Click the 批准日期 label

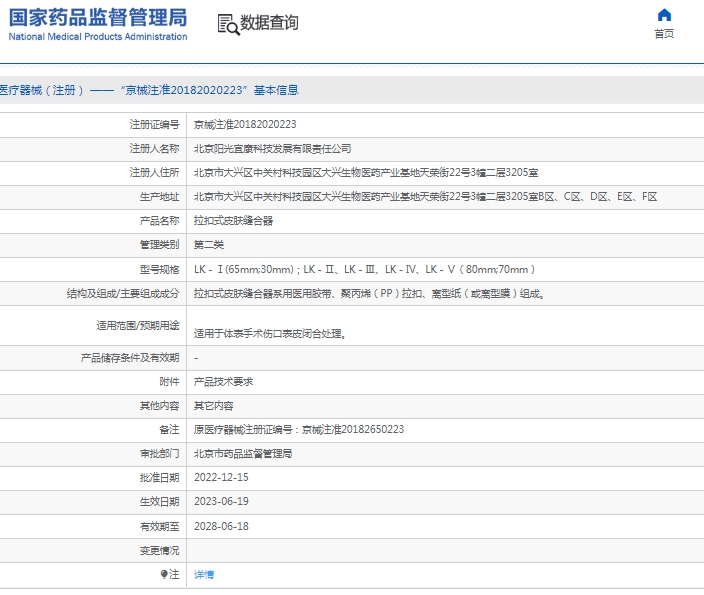[x=159, y=478]
